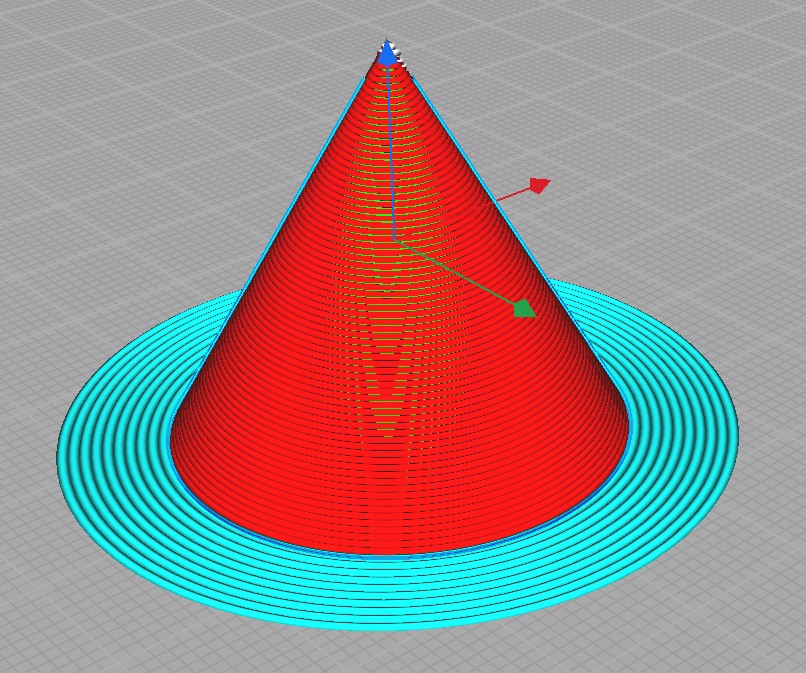Select the green Y-axis arrowhead
Image resolution: width=806 pixels, height=673 pixels.
524,308
